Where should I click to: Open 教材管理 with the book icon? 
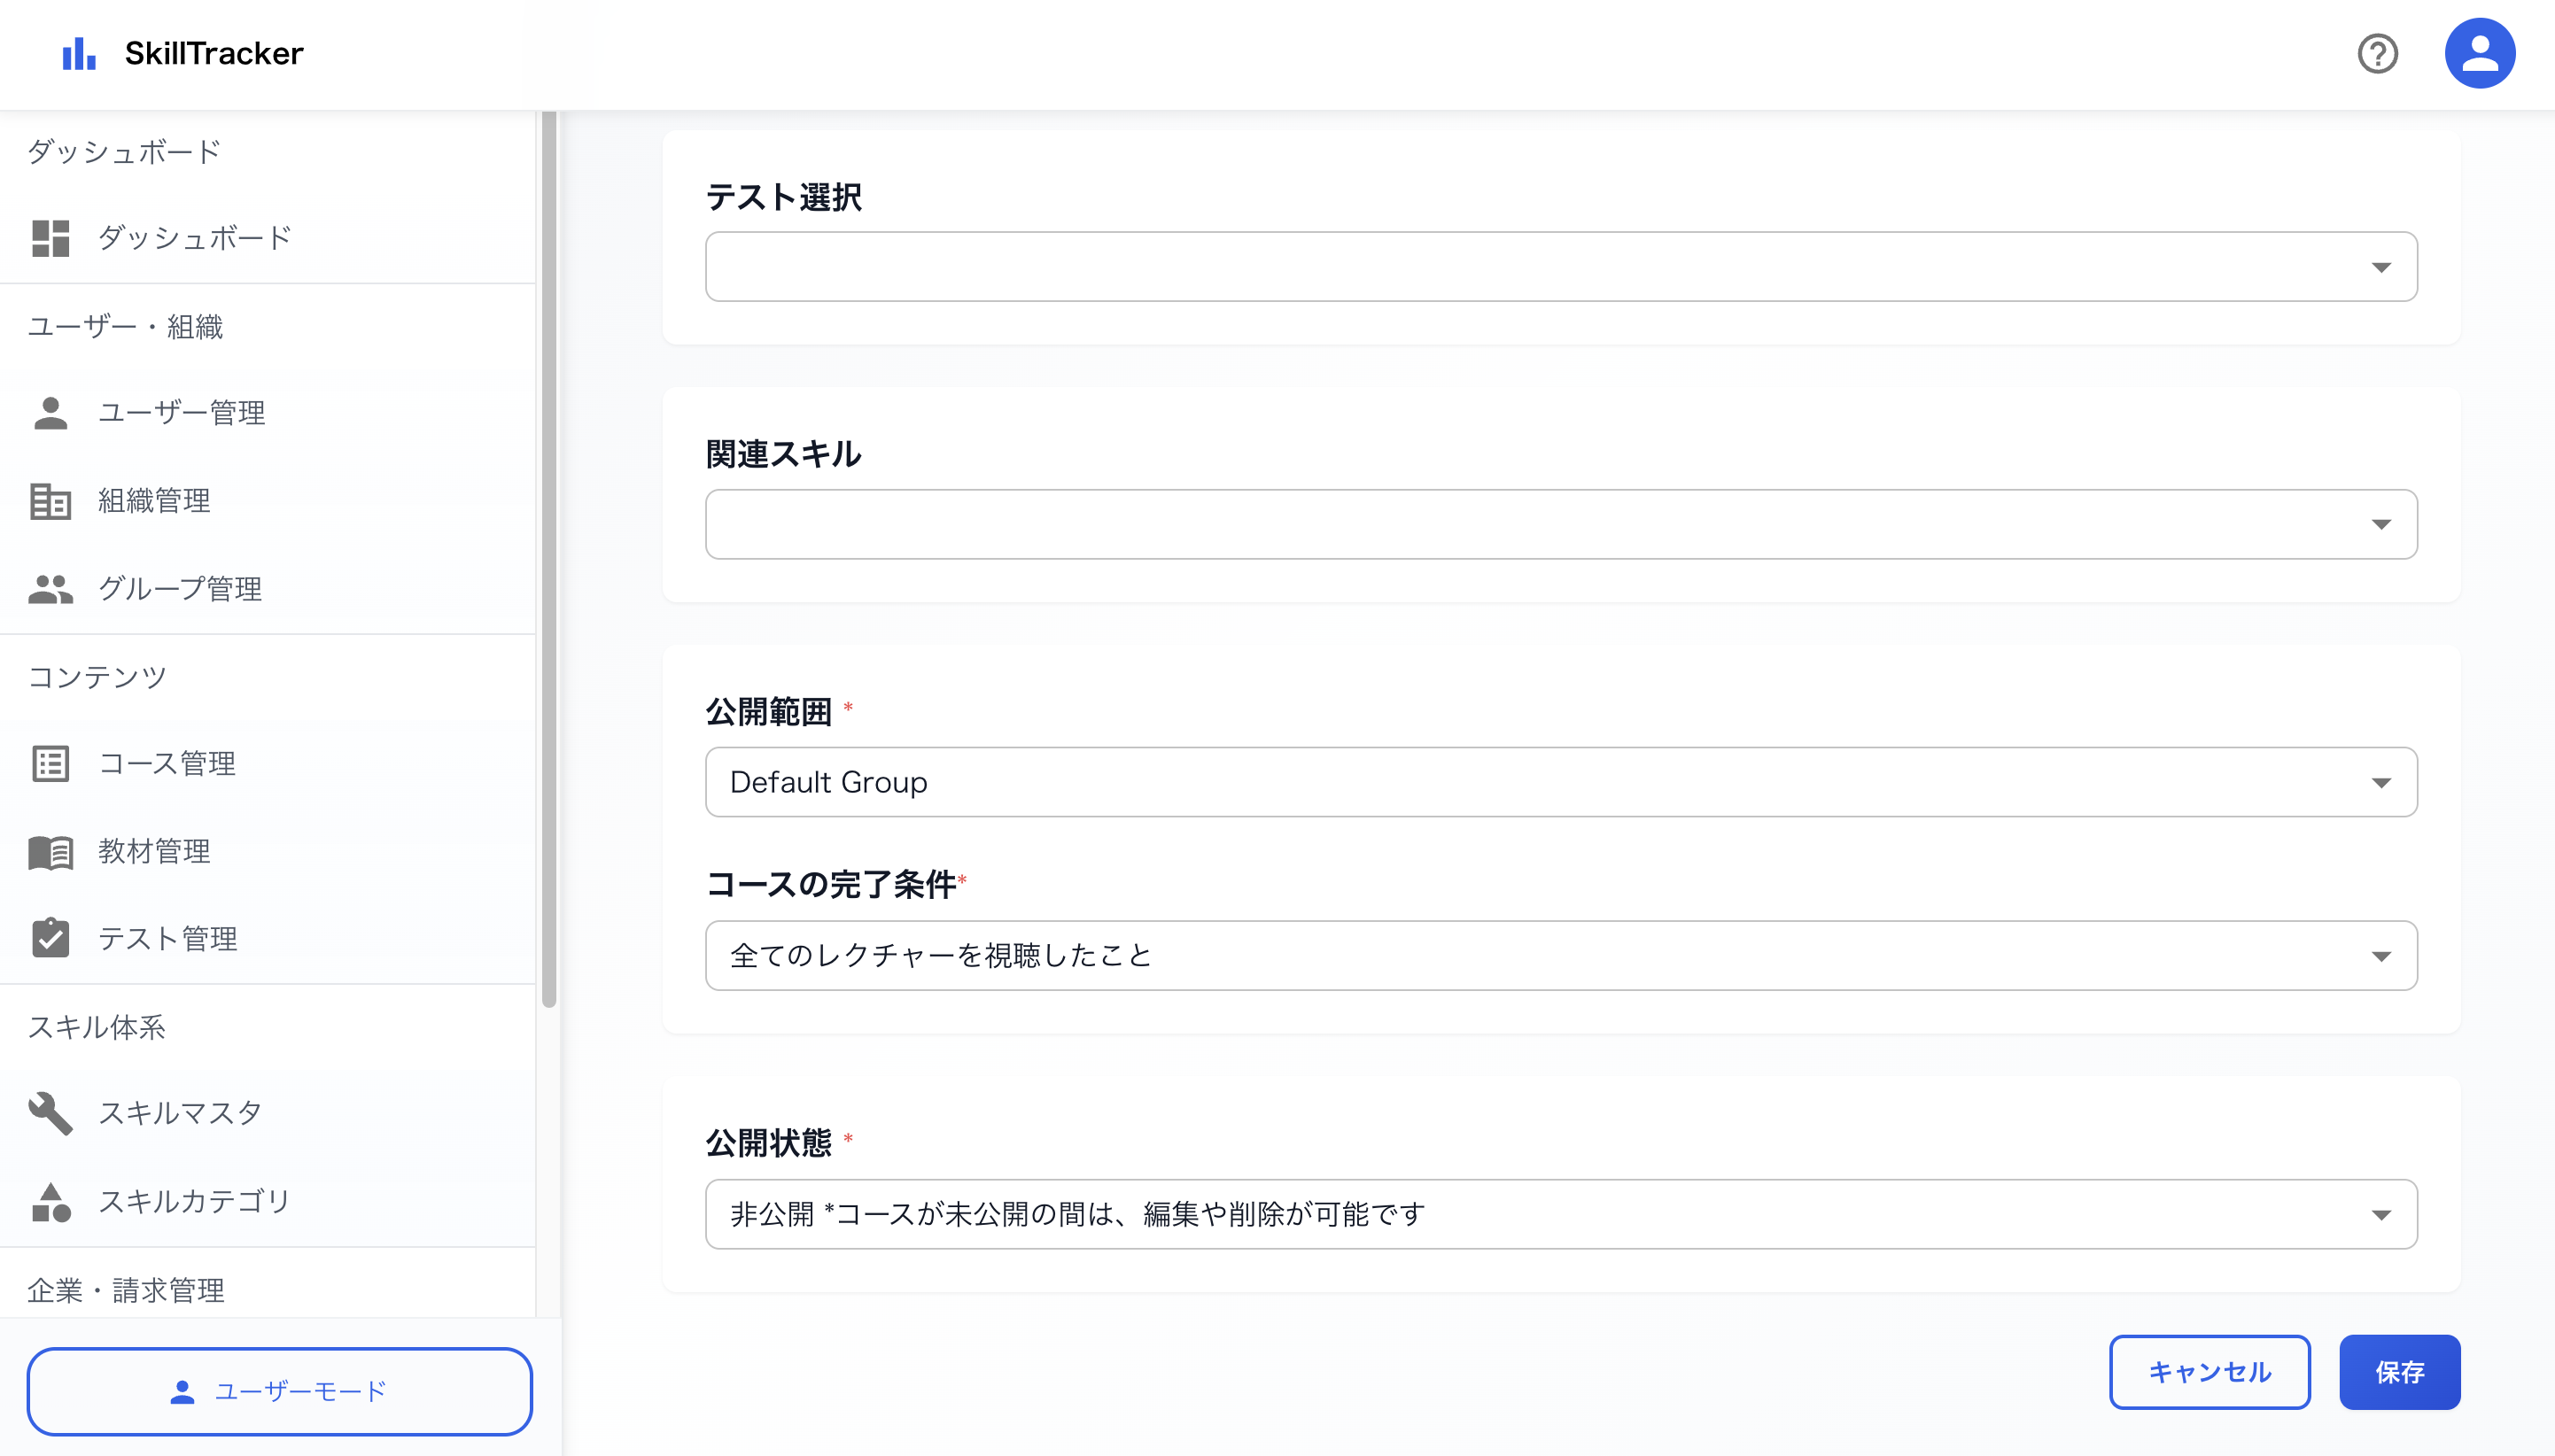[x=50, y=852]
